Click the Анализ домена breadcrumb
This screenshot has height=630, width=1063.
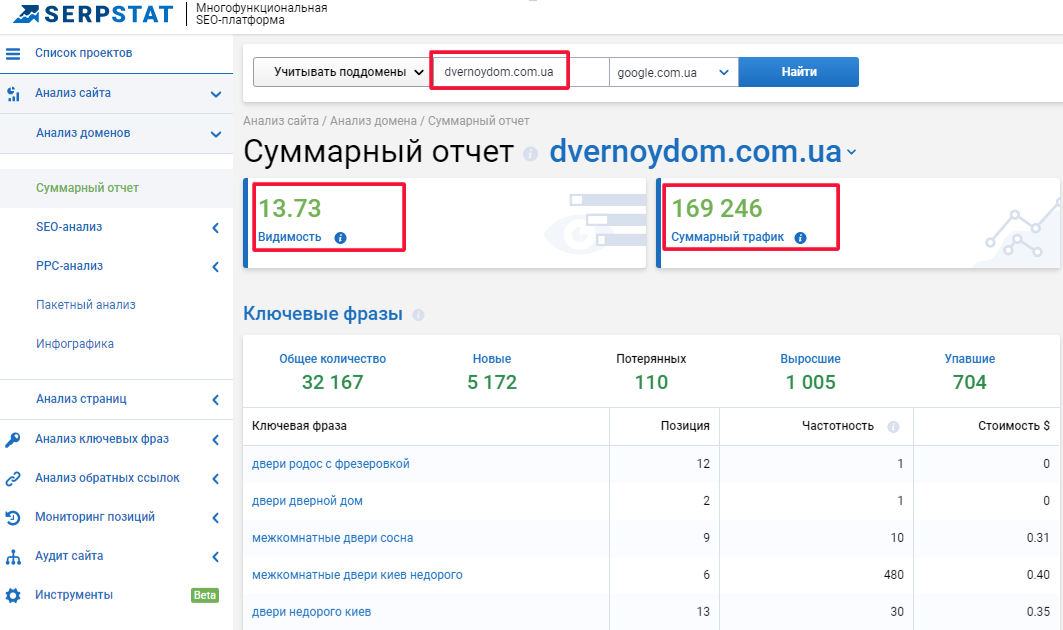(x=373, y=121)
